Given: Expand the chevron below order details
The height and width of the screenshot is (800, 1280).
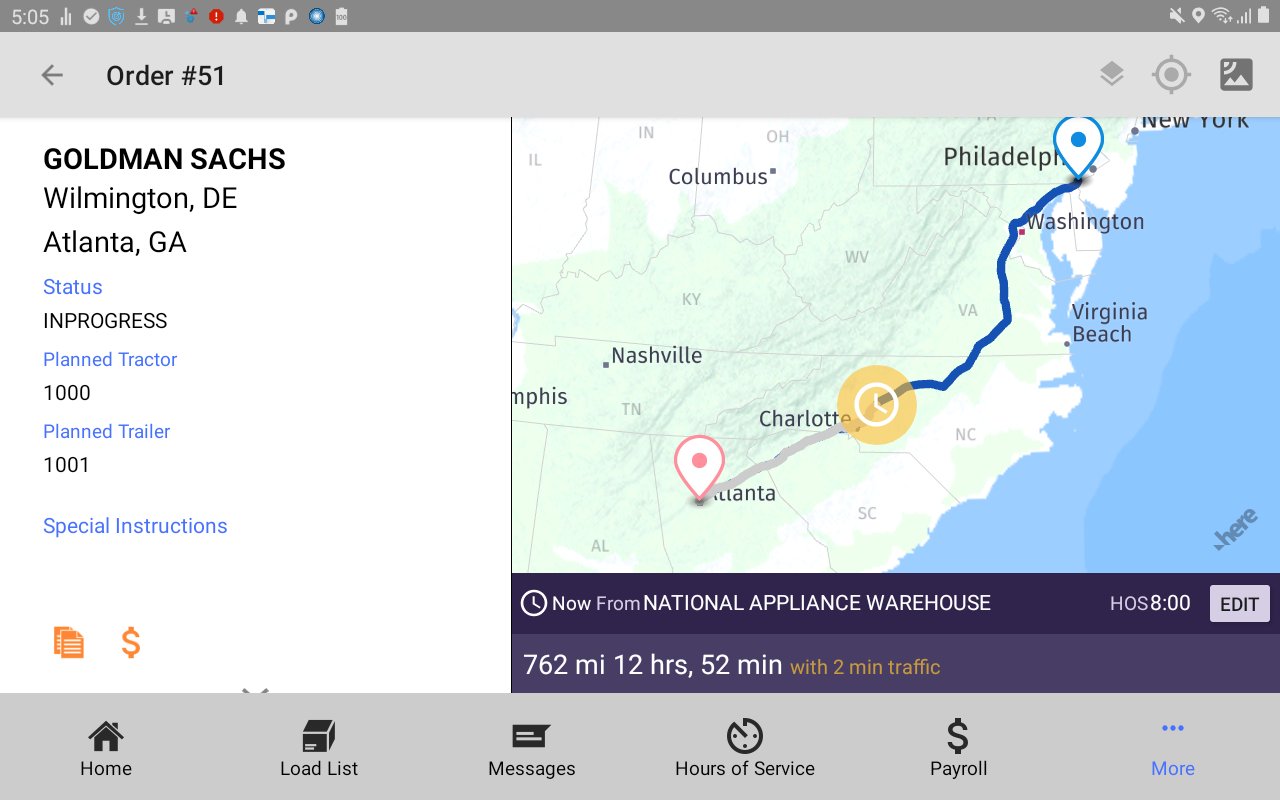Looking at the screenshot, I should (256, 690).
